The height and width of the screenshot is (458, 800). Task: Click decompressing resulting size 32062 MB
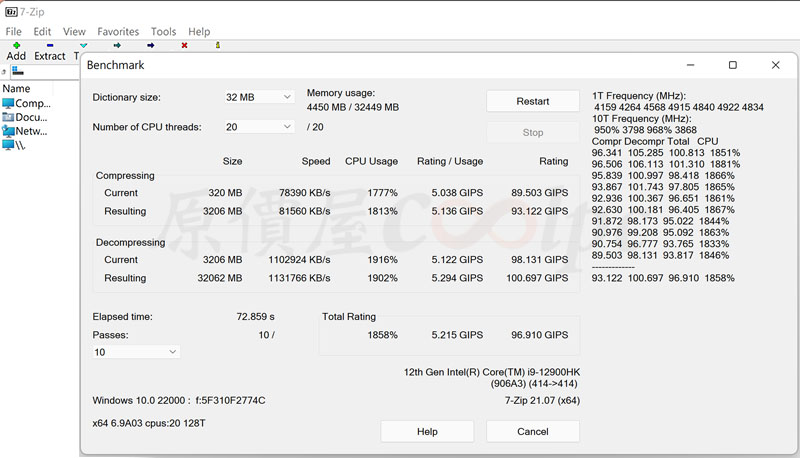pyautogui.click(x=220, y=278)
